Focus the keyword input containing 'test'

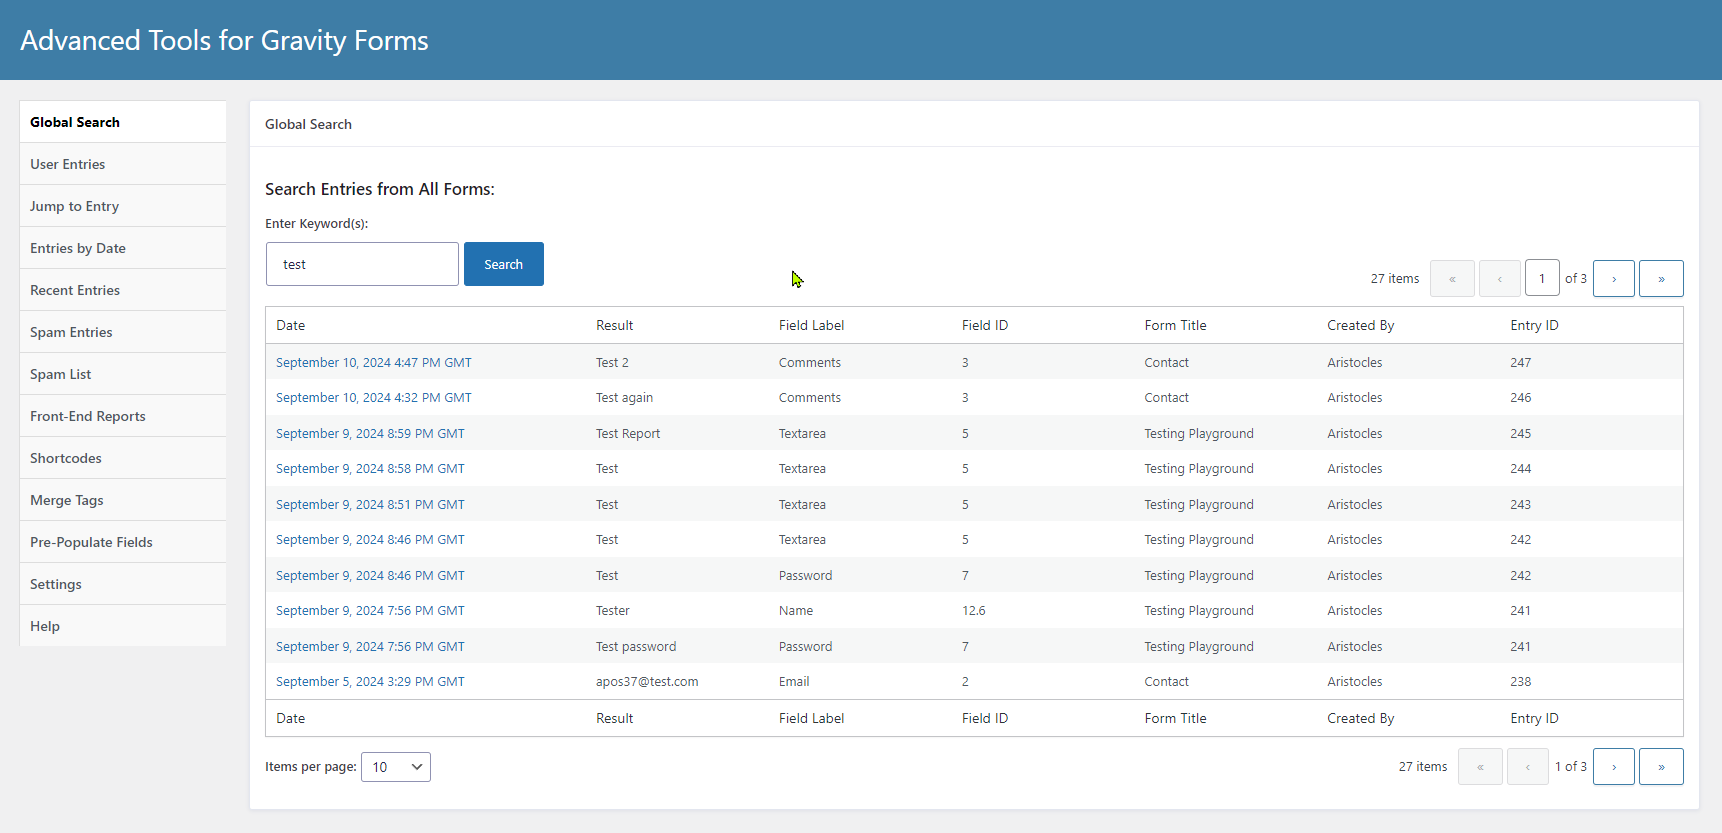(362, 264)
